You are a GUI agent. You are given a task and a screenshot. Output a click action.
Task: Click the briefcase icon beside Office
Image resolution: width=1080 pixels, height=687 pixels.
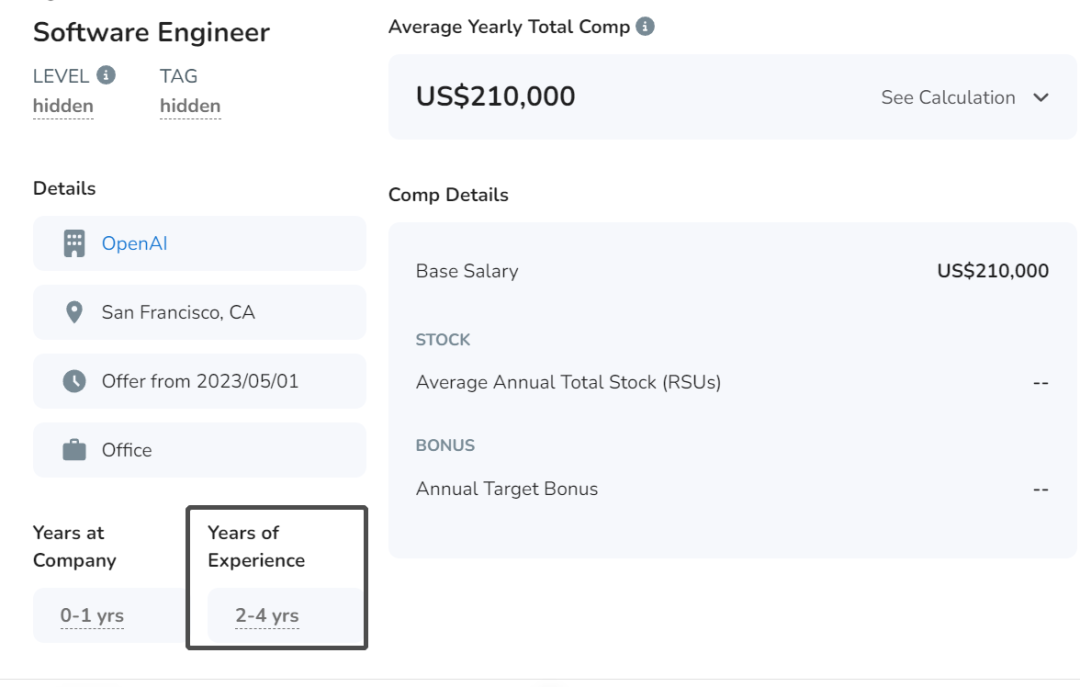[74, 450]
